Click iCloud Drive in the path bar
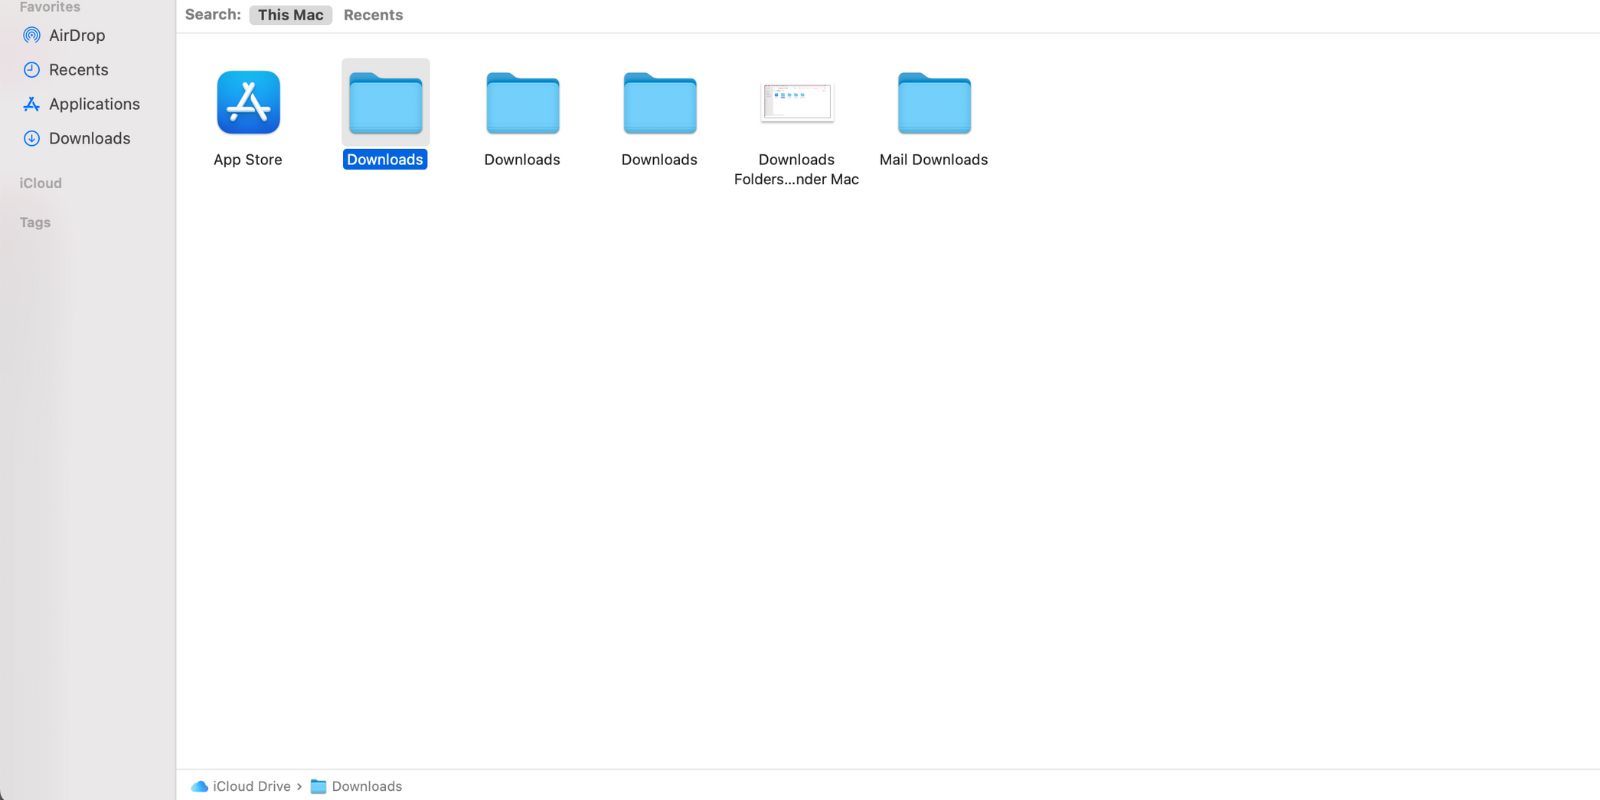 (241, 787)
